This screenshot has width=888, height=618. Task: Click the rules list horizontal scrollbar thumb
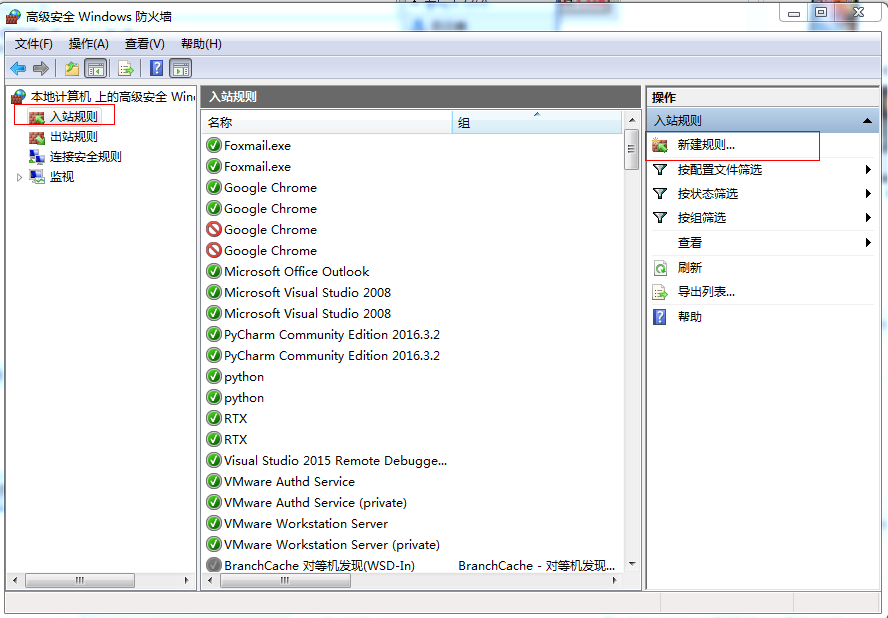[x=285, y=581]
